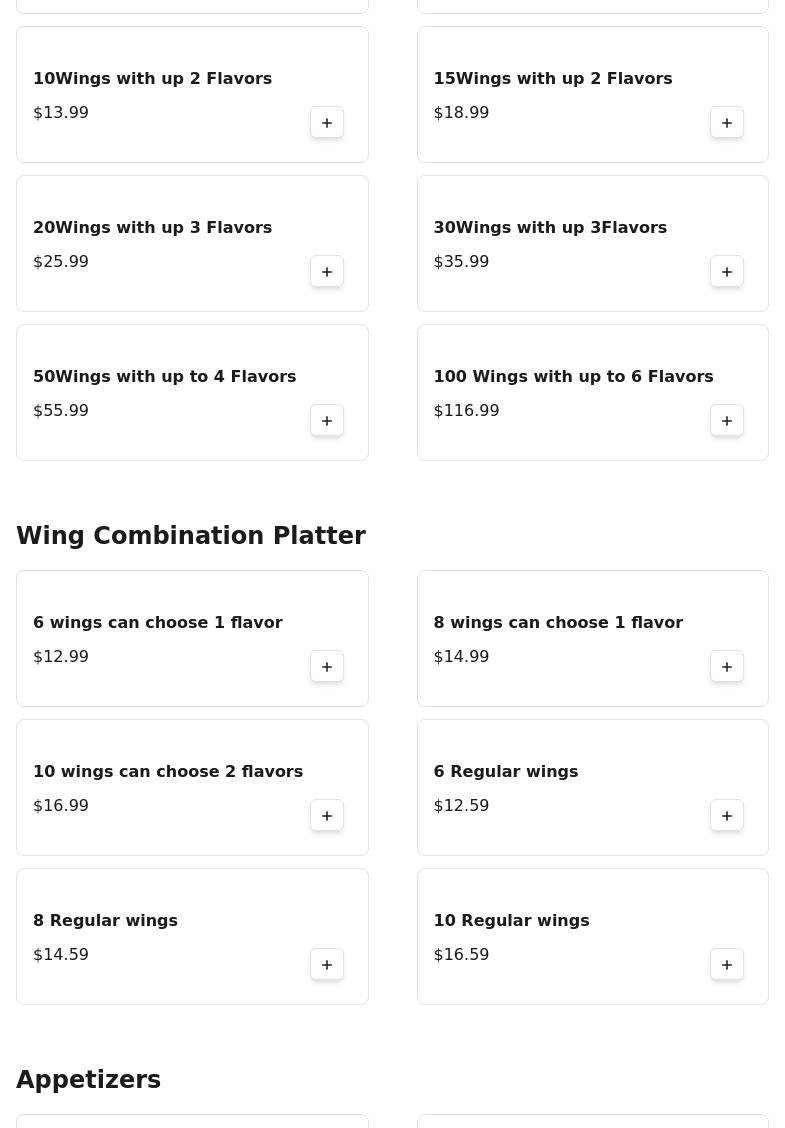This screenshot has height=1128, width=785.
Task: Add 50Wings with up to 4 Flavors
Action: tap(327, 421)
